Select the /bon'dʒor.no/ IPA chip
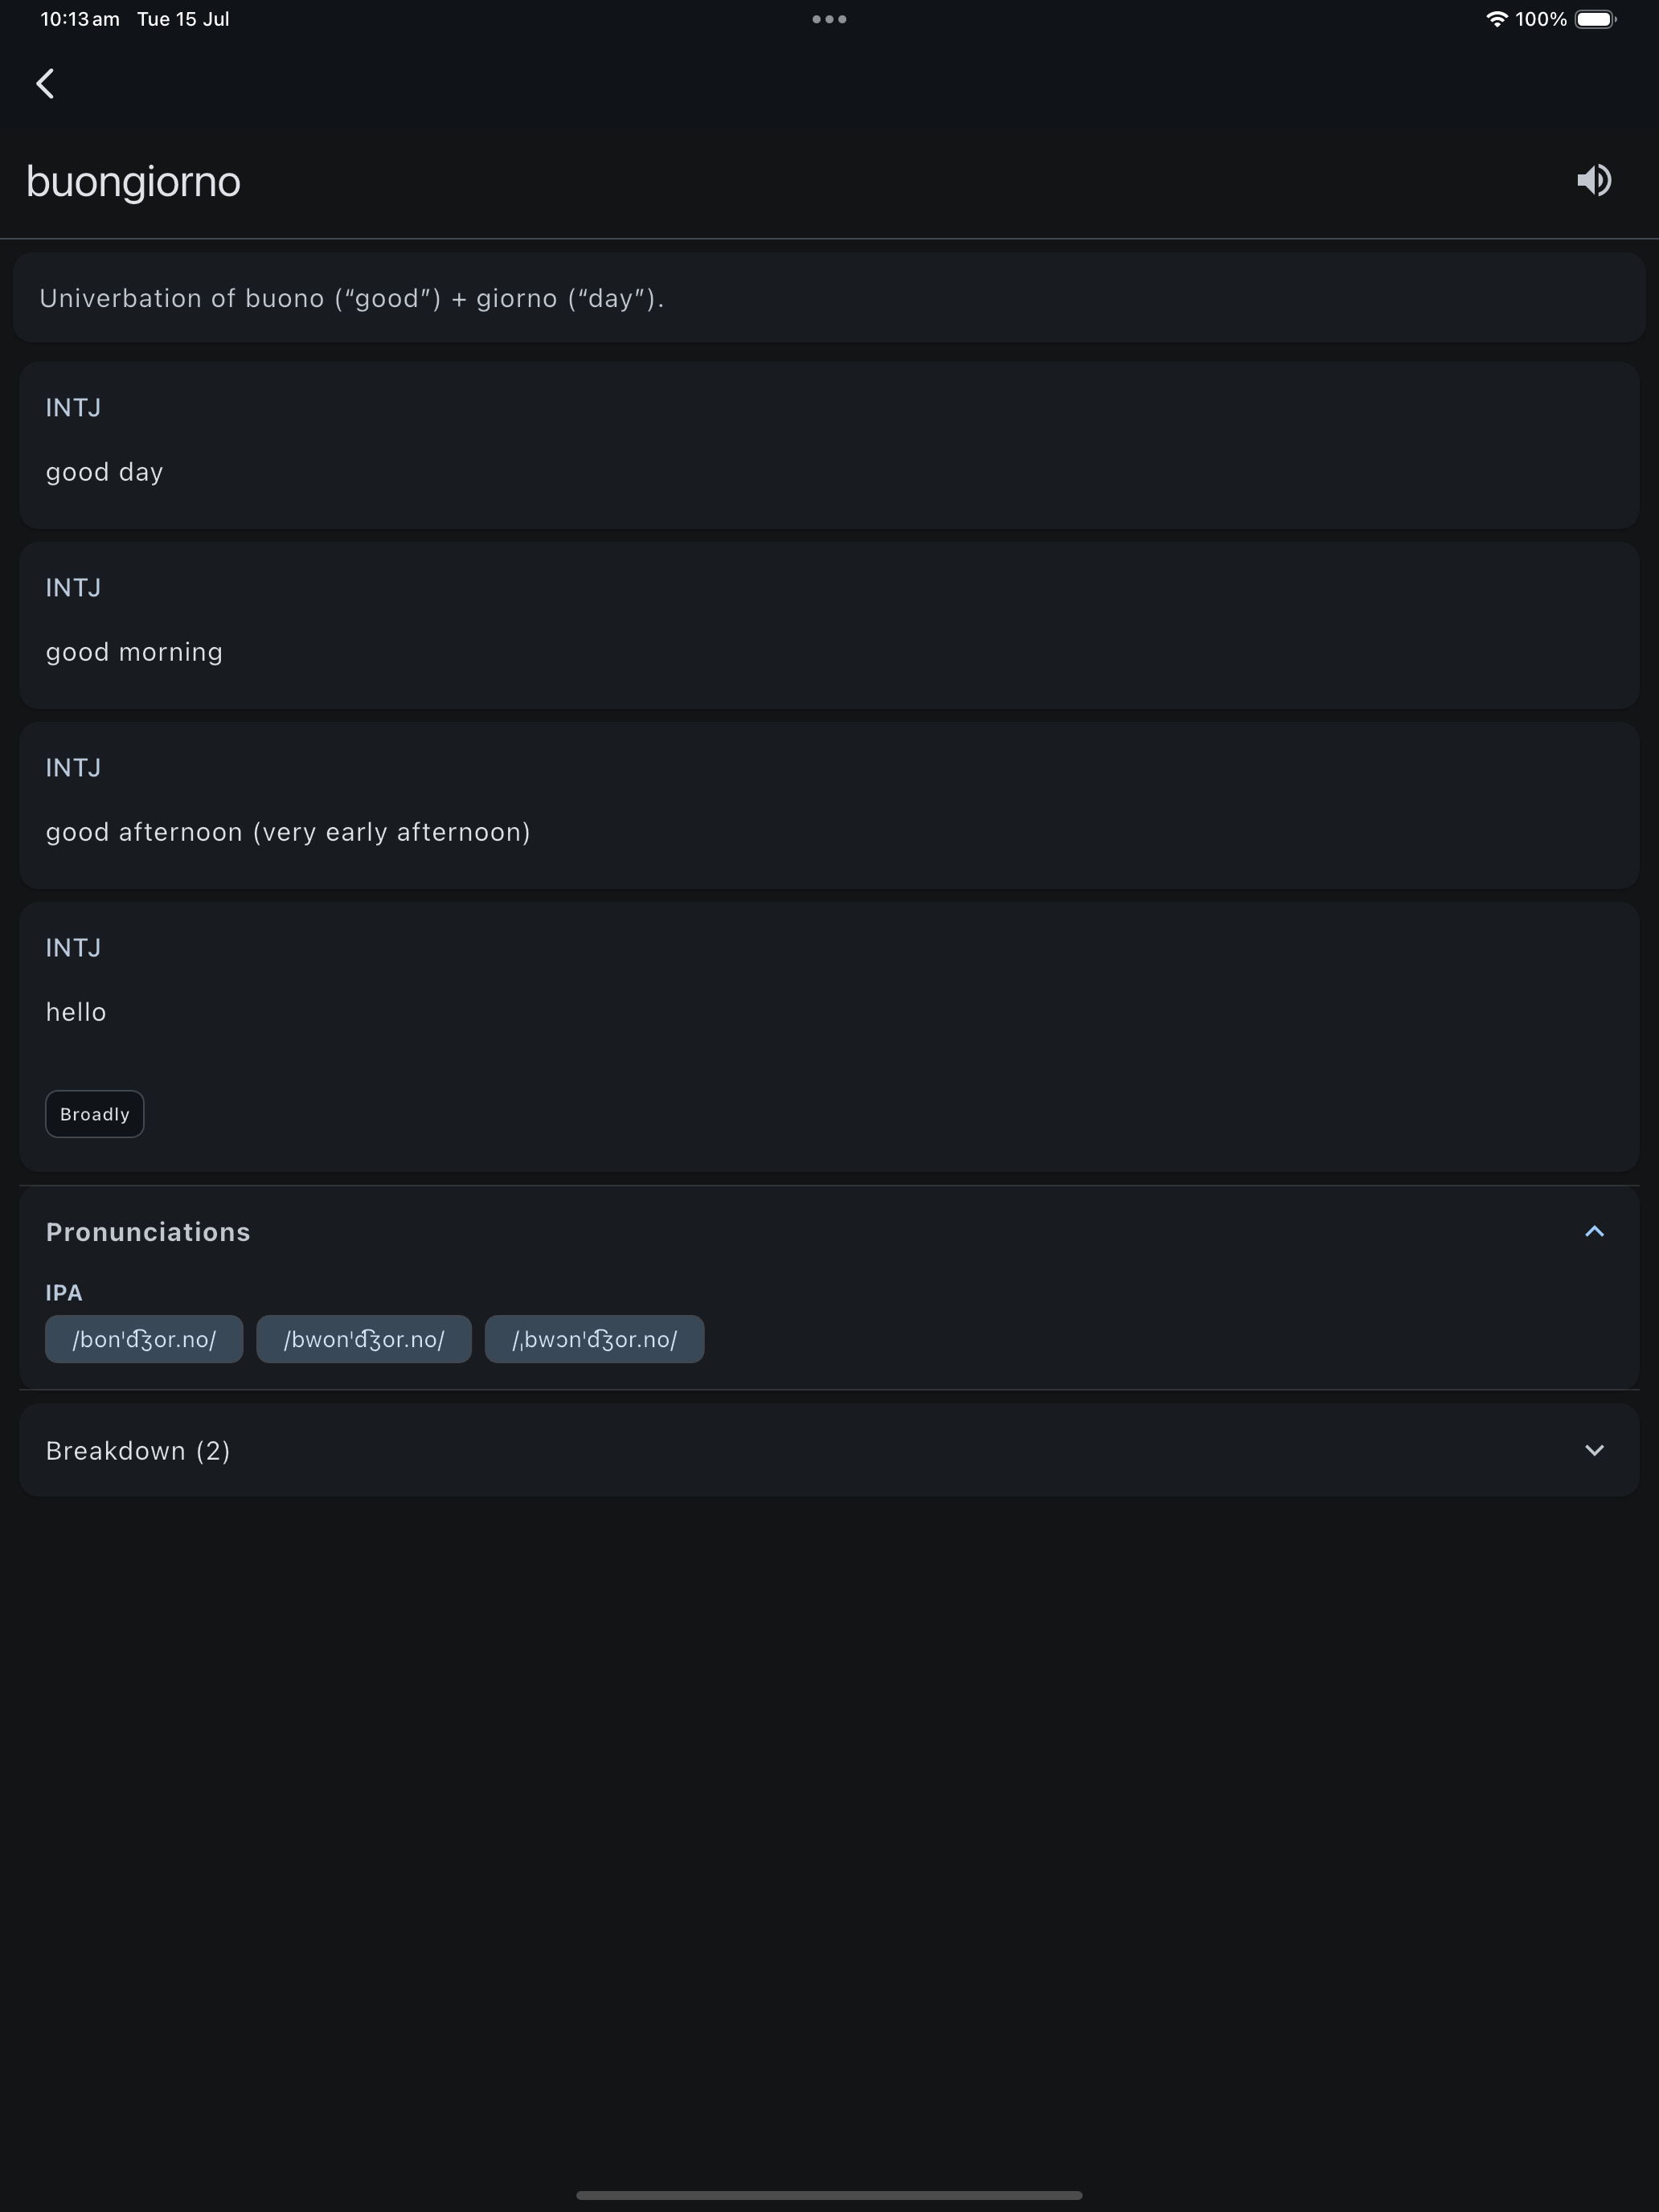The image size is (1659, 2212). [143, 1339]
